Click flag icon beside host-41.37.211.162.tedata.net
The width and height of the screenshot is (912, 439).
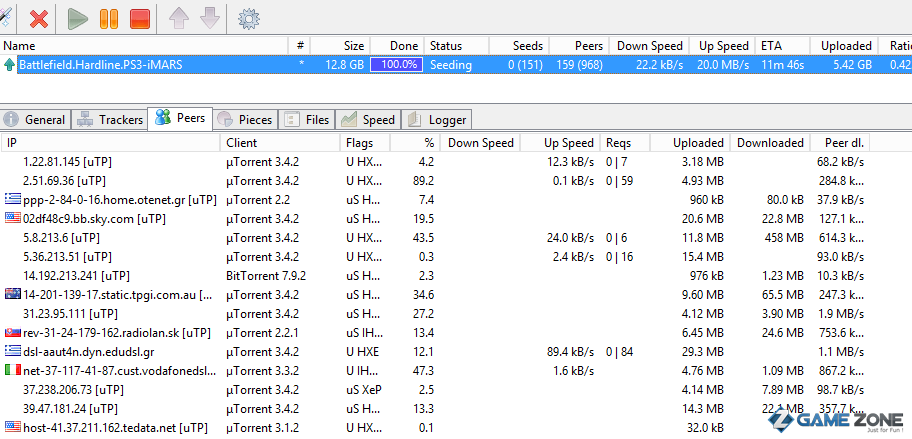pos(12,426)
